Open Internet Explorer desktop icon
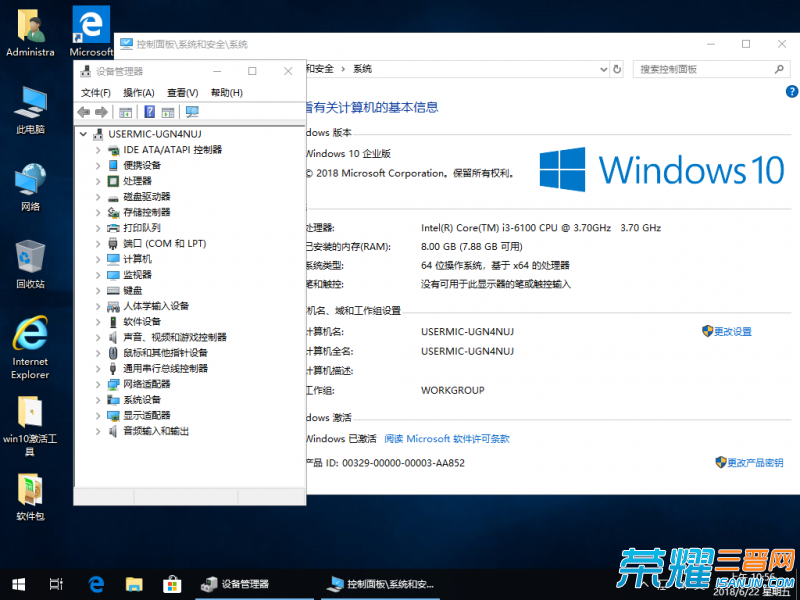The width and height of the screenshot is (800, 600). tap(30, 347)
